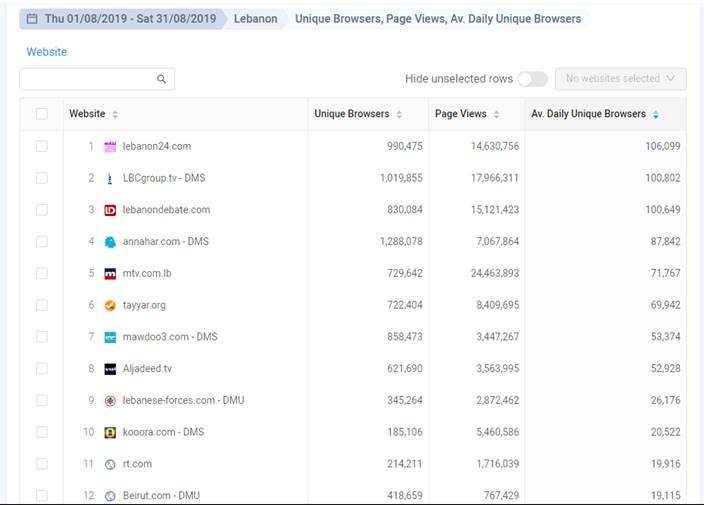This screenshot has width=704, height=505.
Task: Click the Website column header label
Action: coord(87,114)
